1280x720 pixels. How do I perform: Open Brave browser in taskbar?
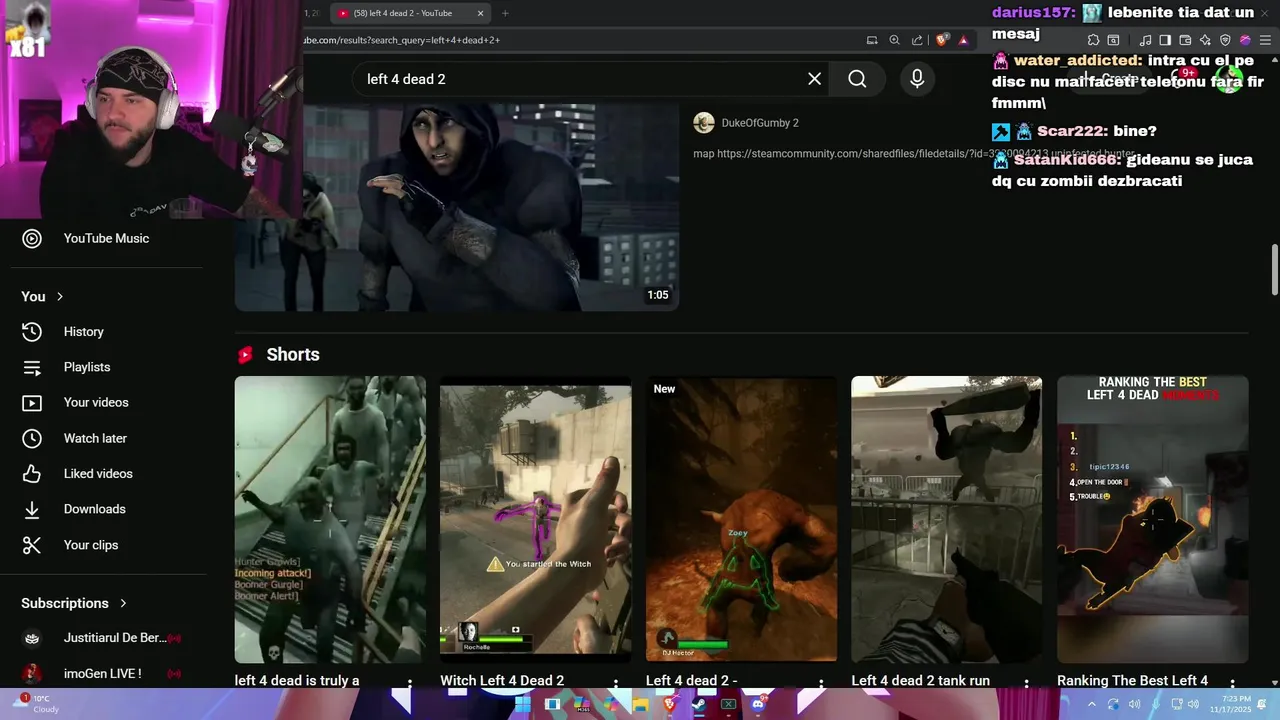click(670, 704)
